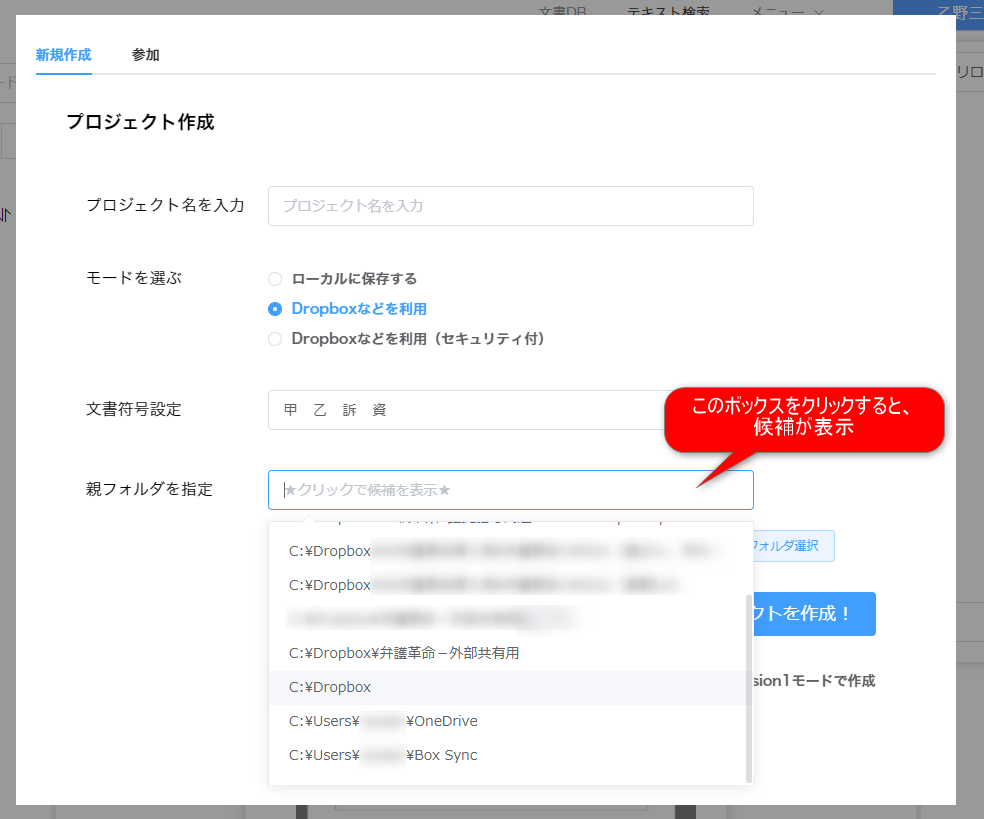Open the メニュー dropdown in top bar
984x819 pixels.
[x=787, y=11]
